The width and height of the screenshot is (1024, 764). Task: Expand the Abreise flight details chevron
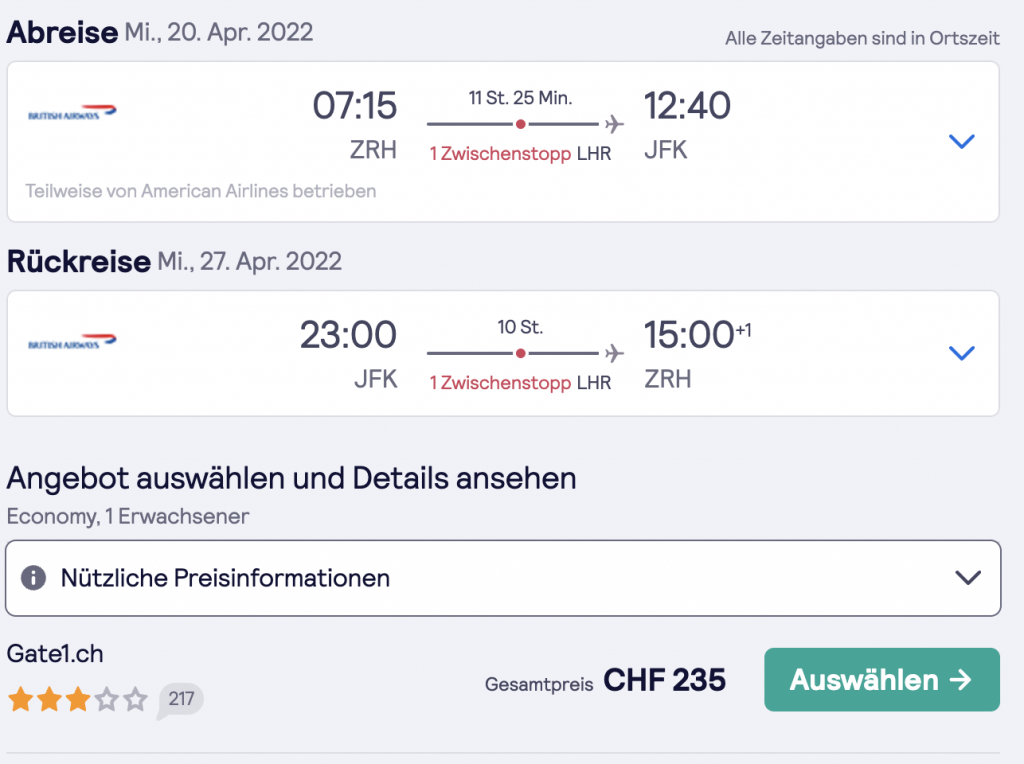click(961, 141)
